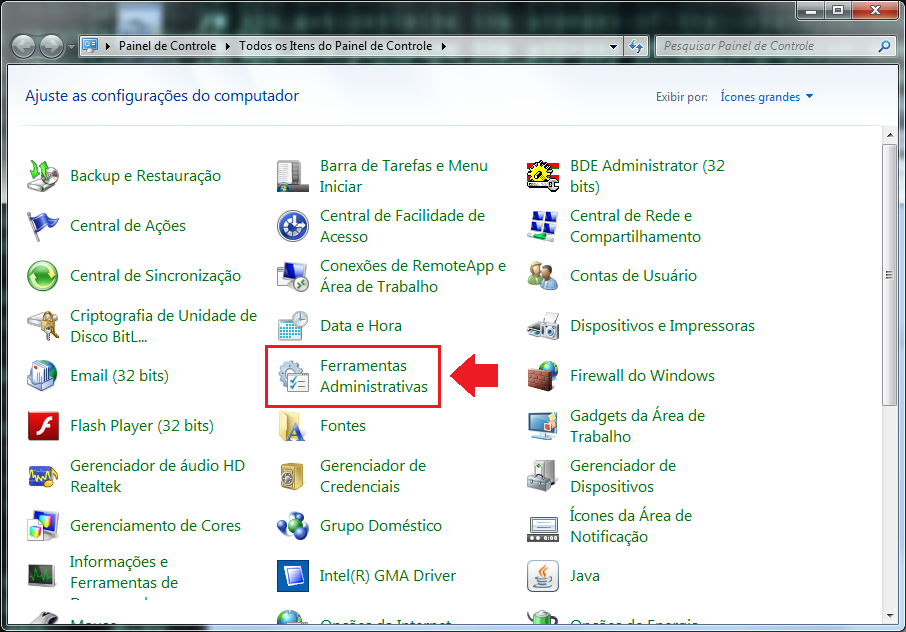Click the Grupo Doméstico spheres icon
The height and width of the screenshot is (632, 906).
coord(293,526)
